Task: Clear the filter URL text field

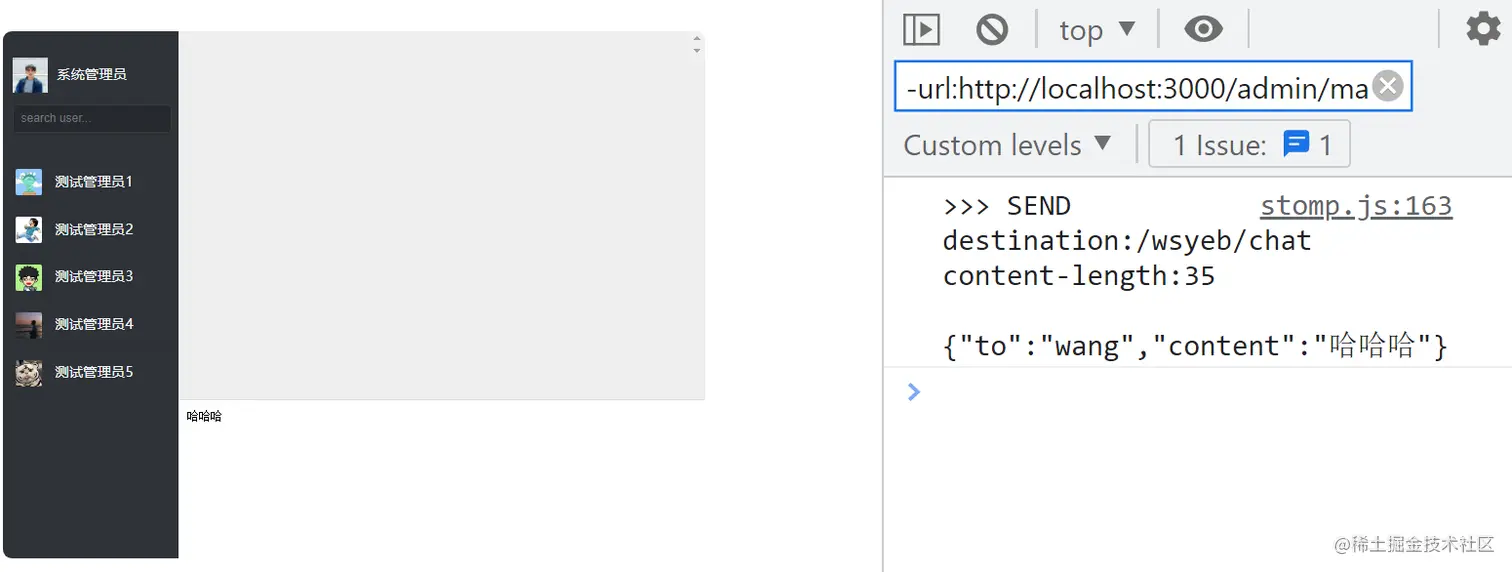Action: pyautogui.click(x=1388, y=88)
